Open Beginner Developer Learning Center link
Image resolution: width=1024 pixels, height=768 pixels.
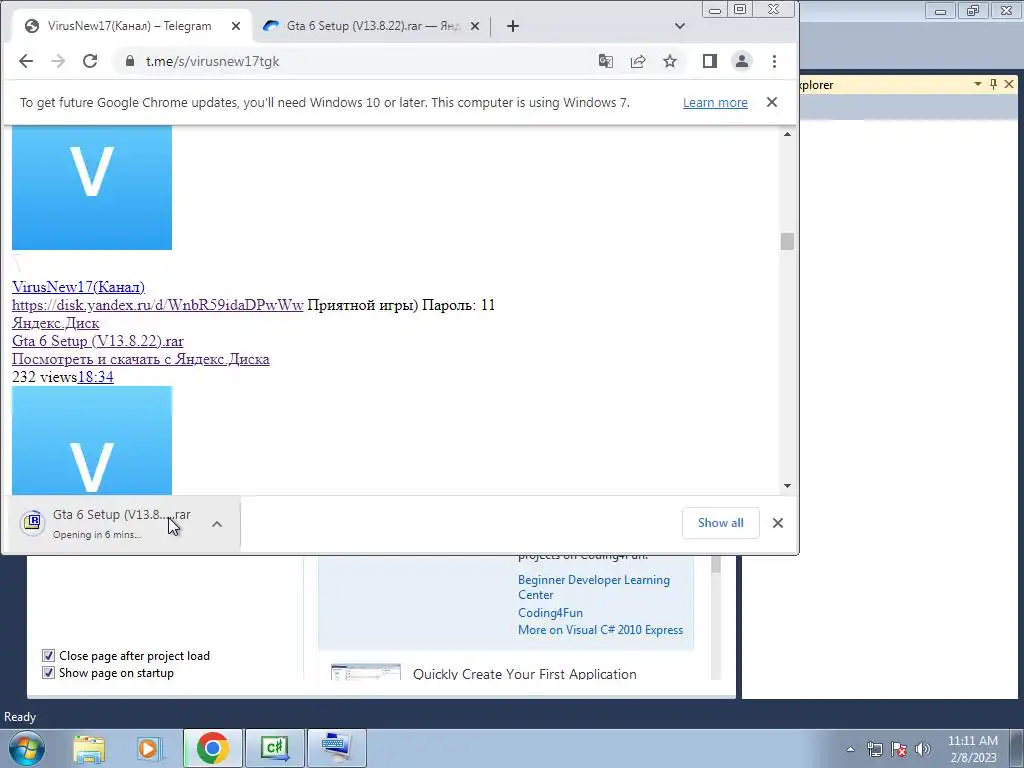click(594, 587)
